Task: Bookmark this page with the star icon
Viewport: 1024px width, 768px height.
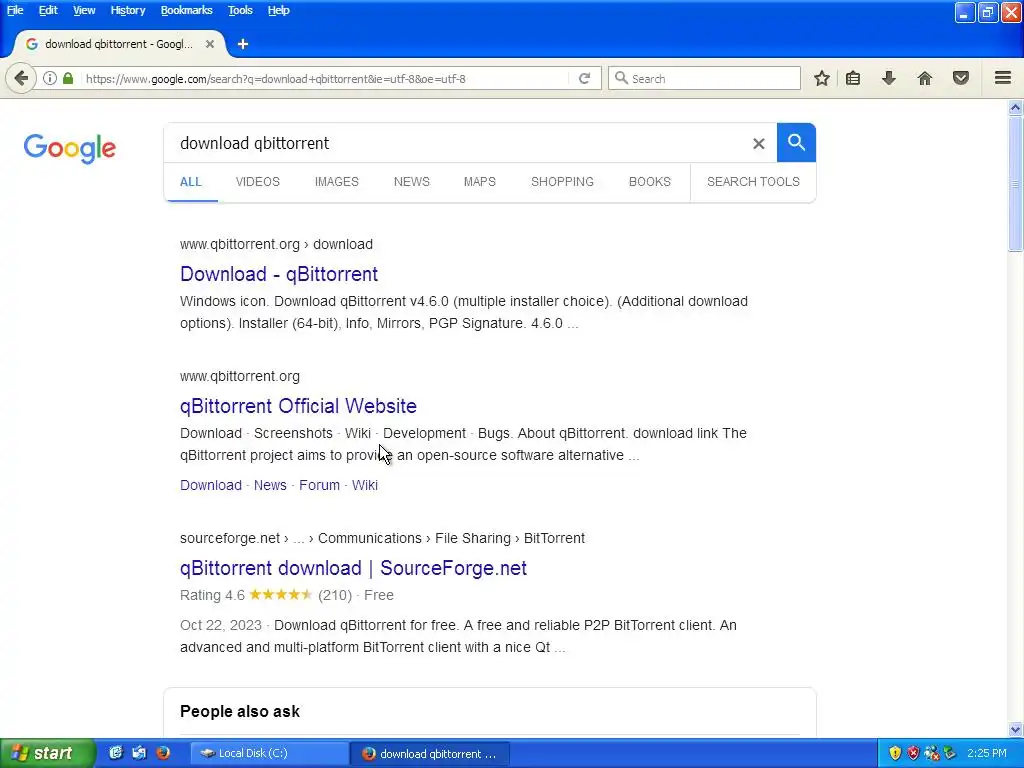Action: point(822,78)
